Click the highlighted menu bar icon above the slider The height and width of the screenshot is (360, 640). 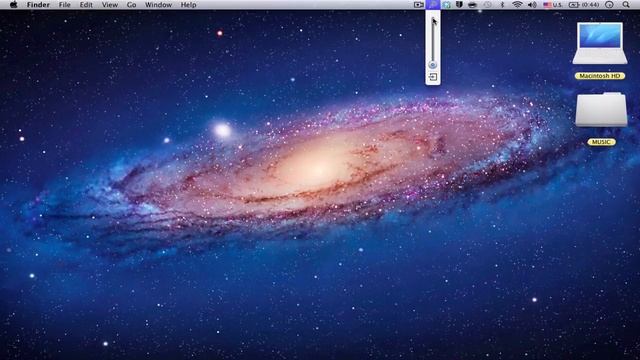click(x=433, y=5)
